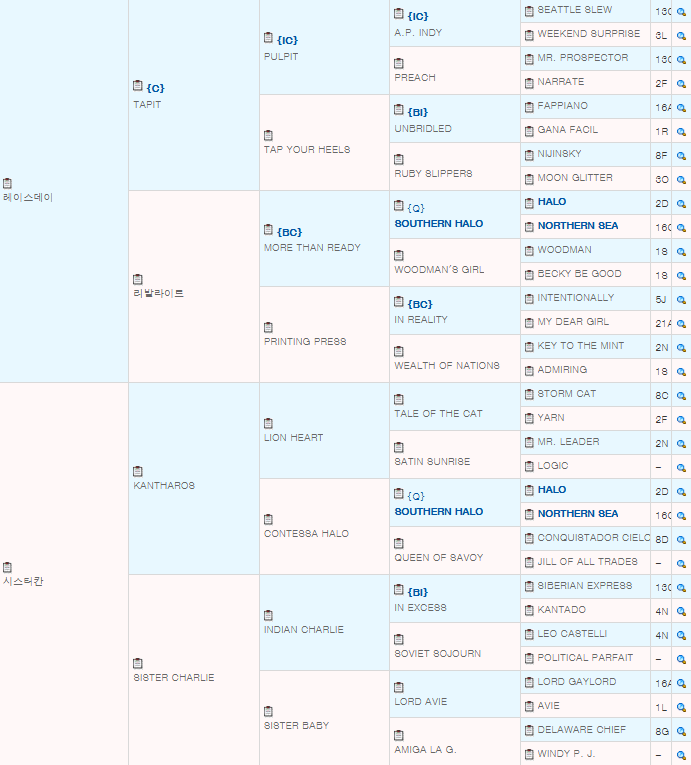Click the clipboard icon above SISTER CHARLIE
Screen dimensions: 691x765
(x=138, y=664)
